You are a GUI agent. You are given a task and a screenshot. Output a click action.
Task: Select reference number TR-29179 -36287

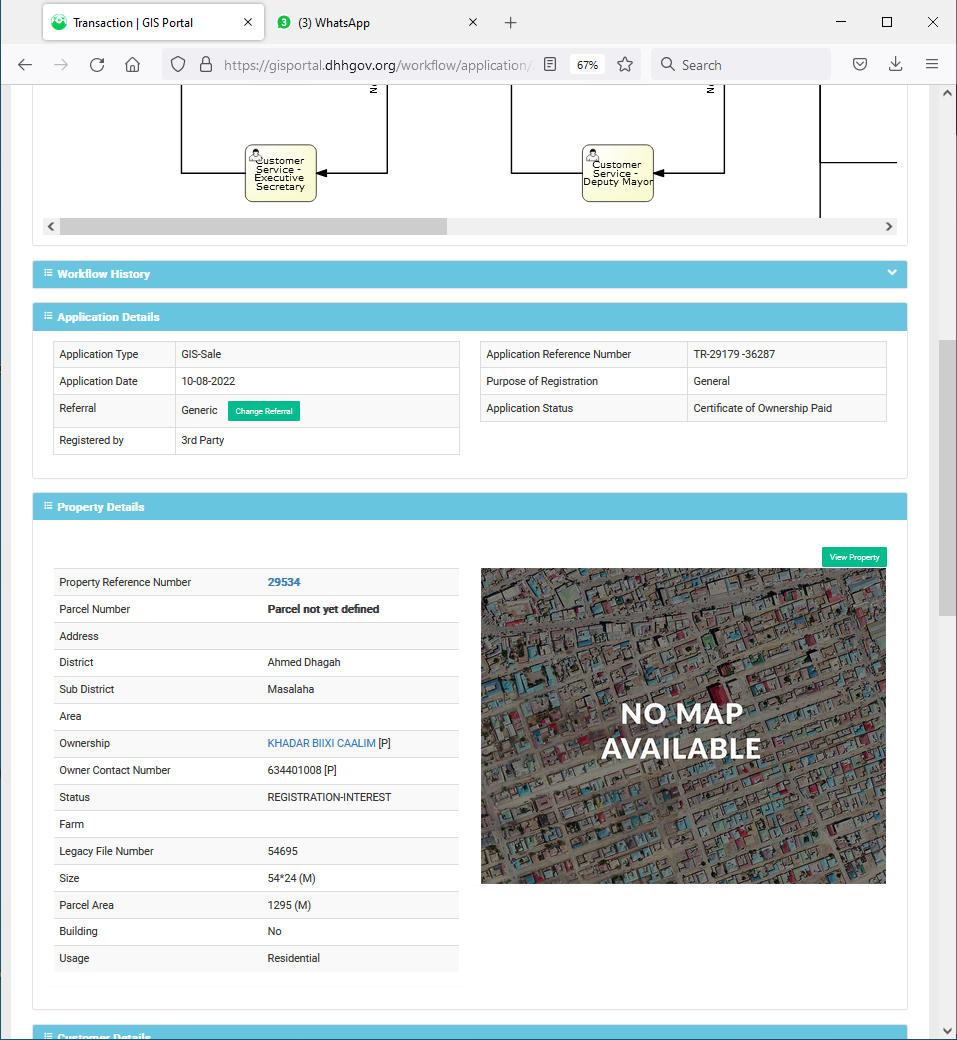point(734,354)
